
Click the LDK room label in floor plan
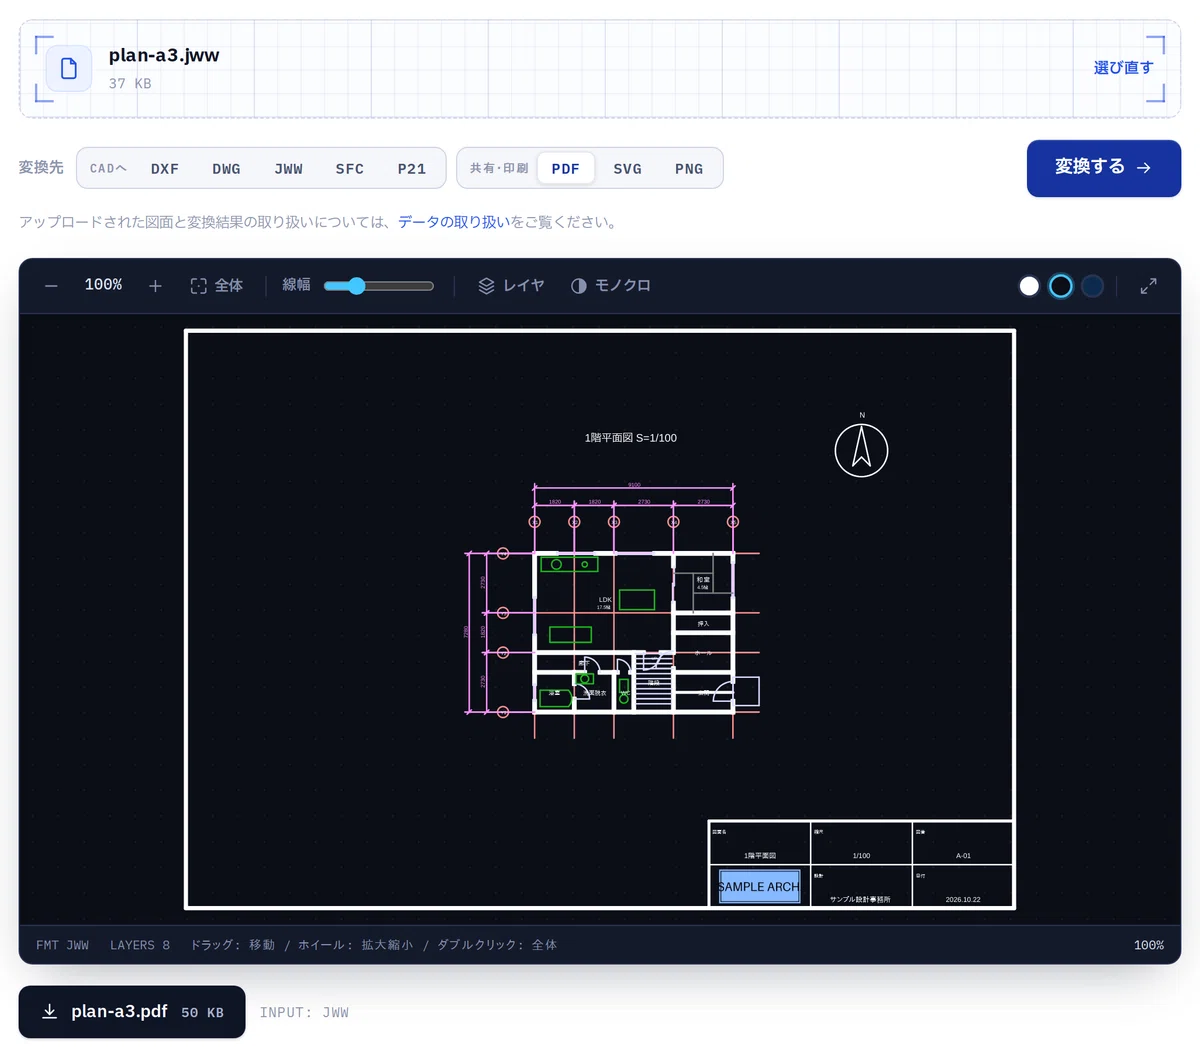[x=605, y=600]
